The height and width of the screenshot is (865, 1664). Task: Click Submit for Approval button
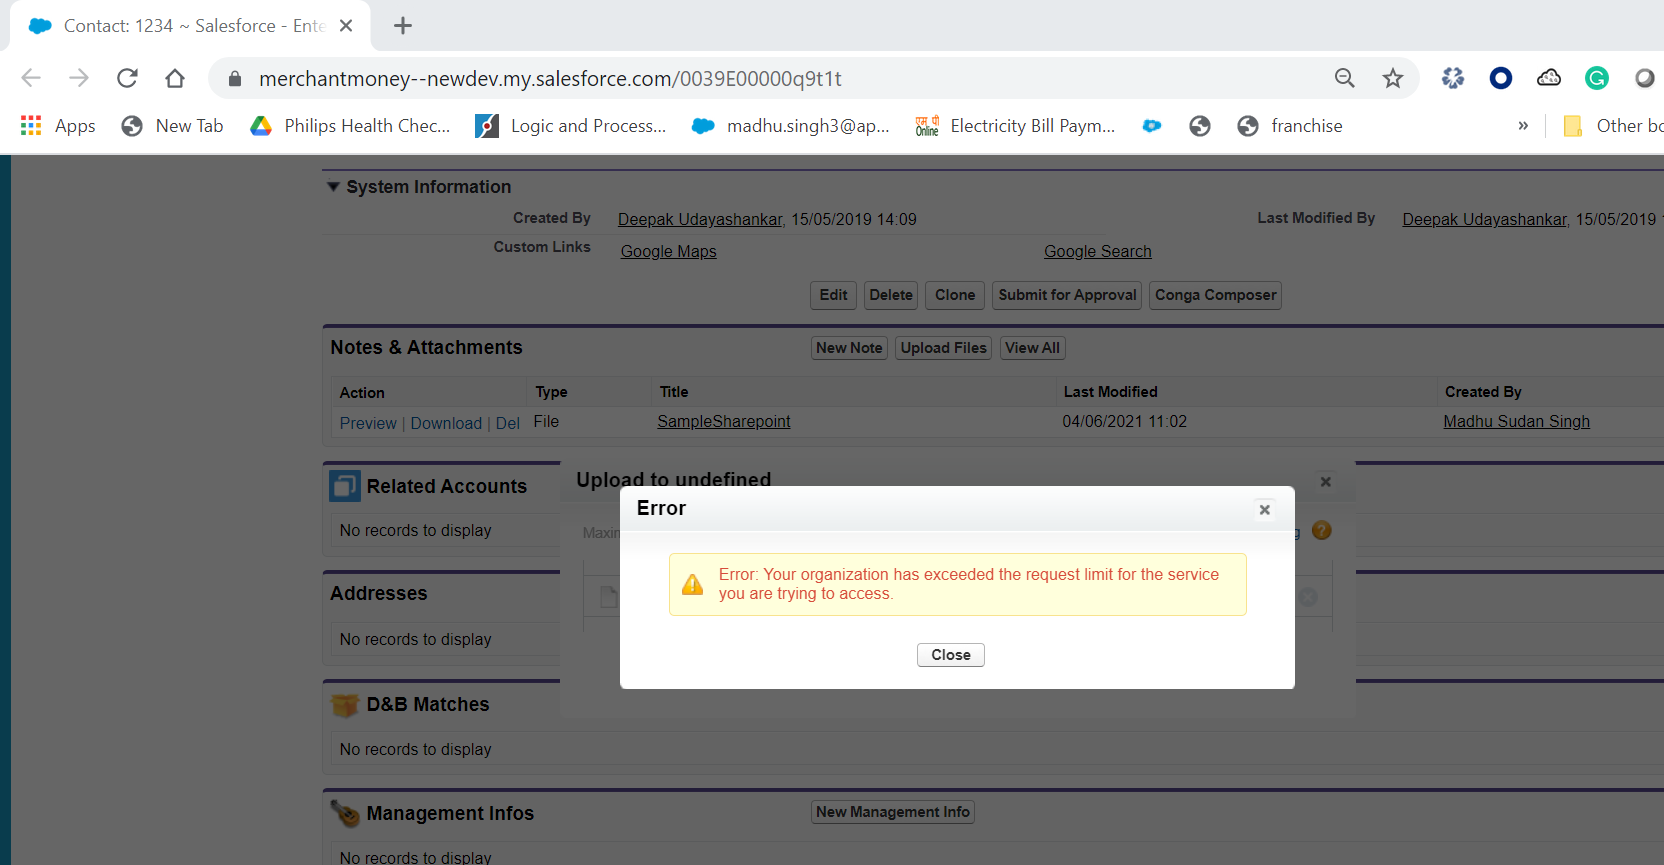click(1067, 295)
